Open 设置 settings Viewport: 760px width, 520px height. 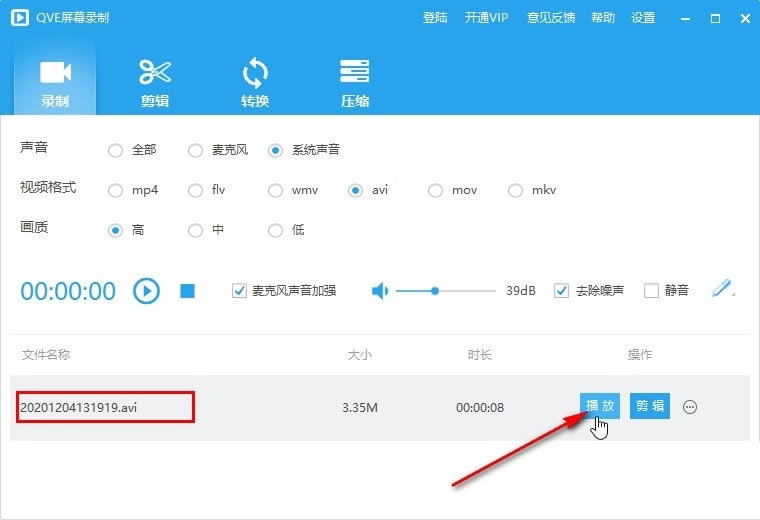(643, 18)
